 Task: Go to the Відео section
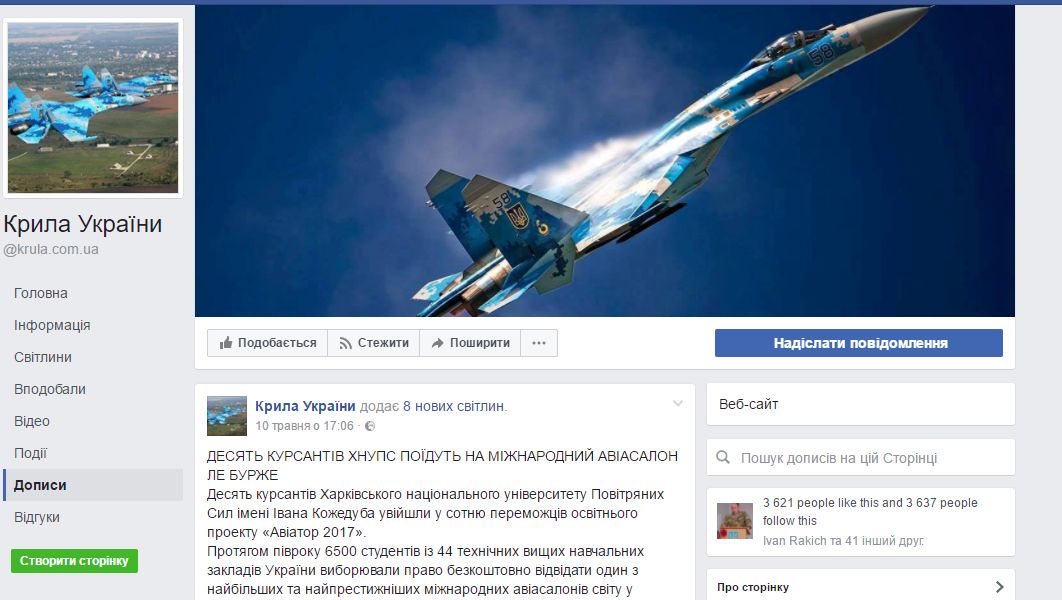click(32, 421)
